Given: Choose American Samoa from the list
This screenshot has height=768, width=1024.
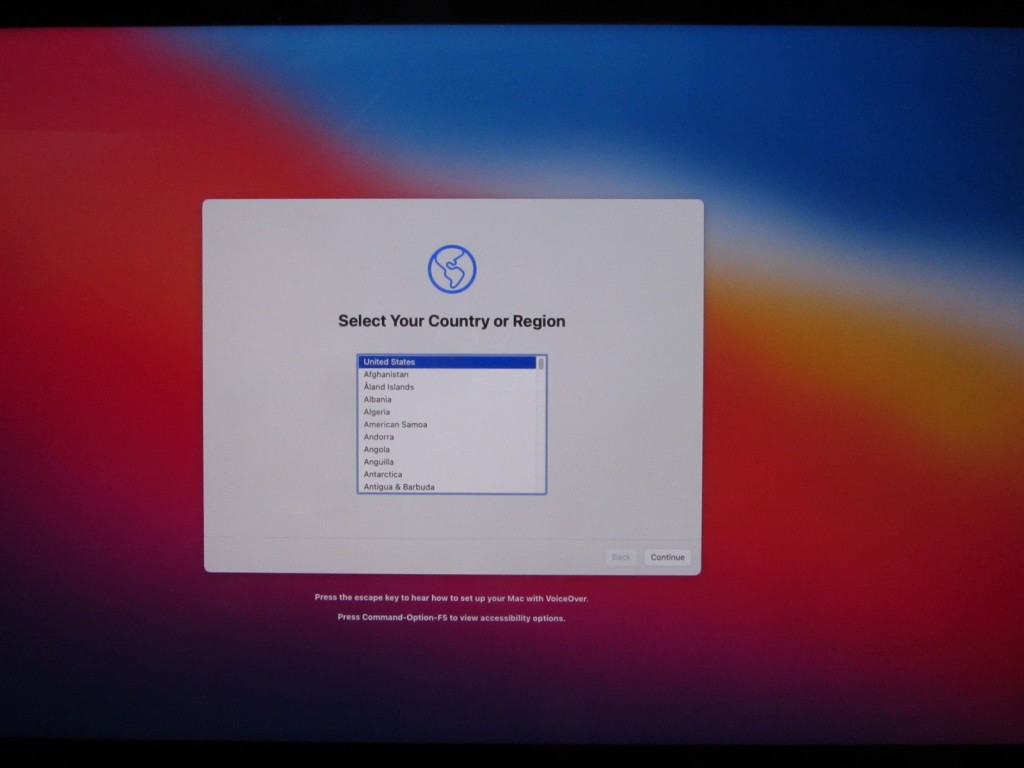Looking at the screenshot, I should click(447, 424).
